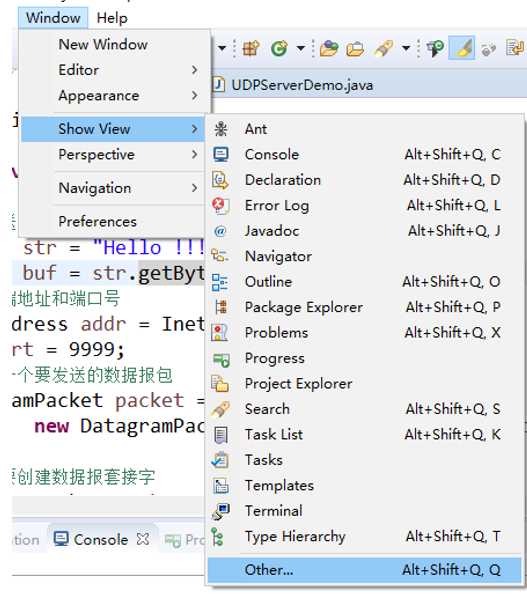
Task: Click the Type Hierarchy entry text
Action: click(x=295, y=537)
